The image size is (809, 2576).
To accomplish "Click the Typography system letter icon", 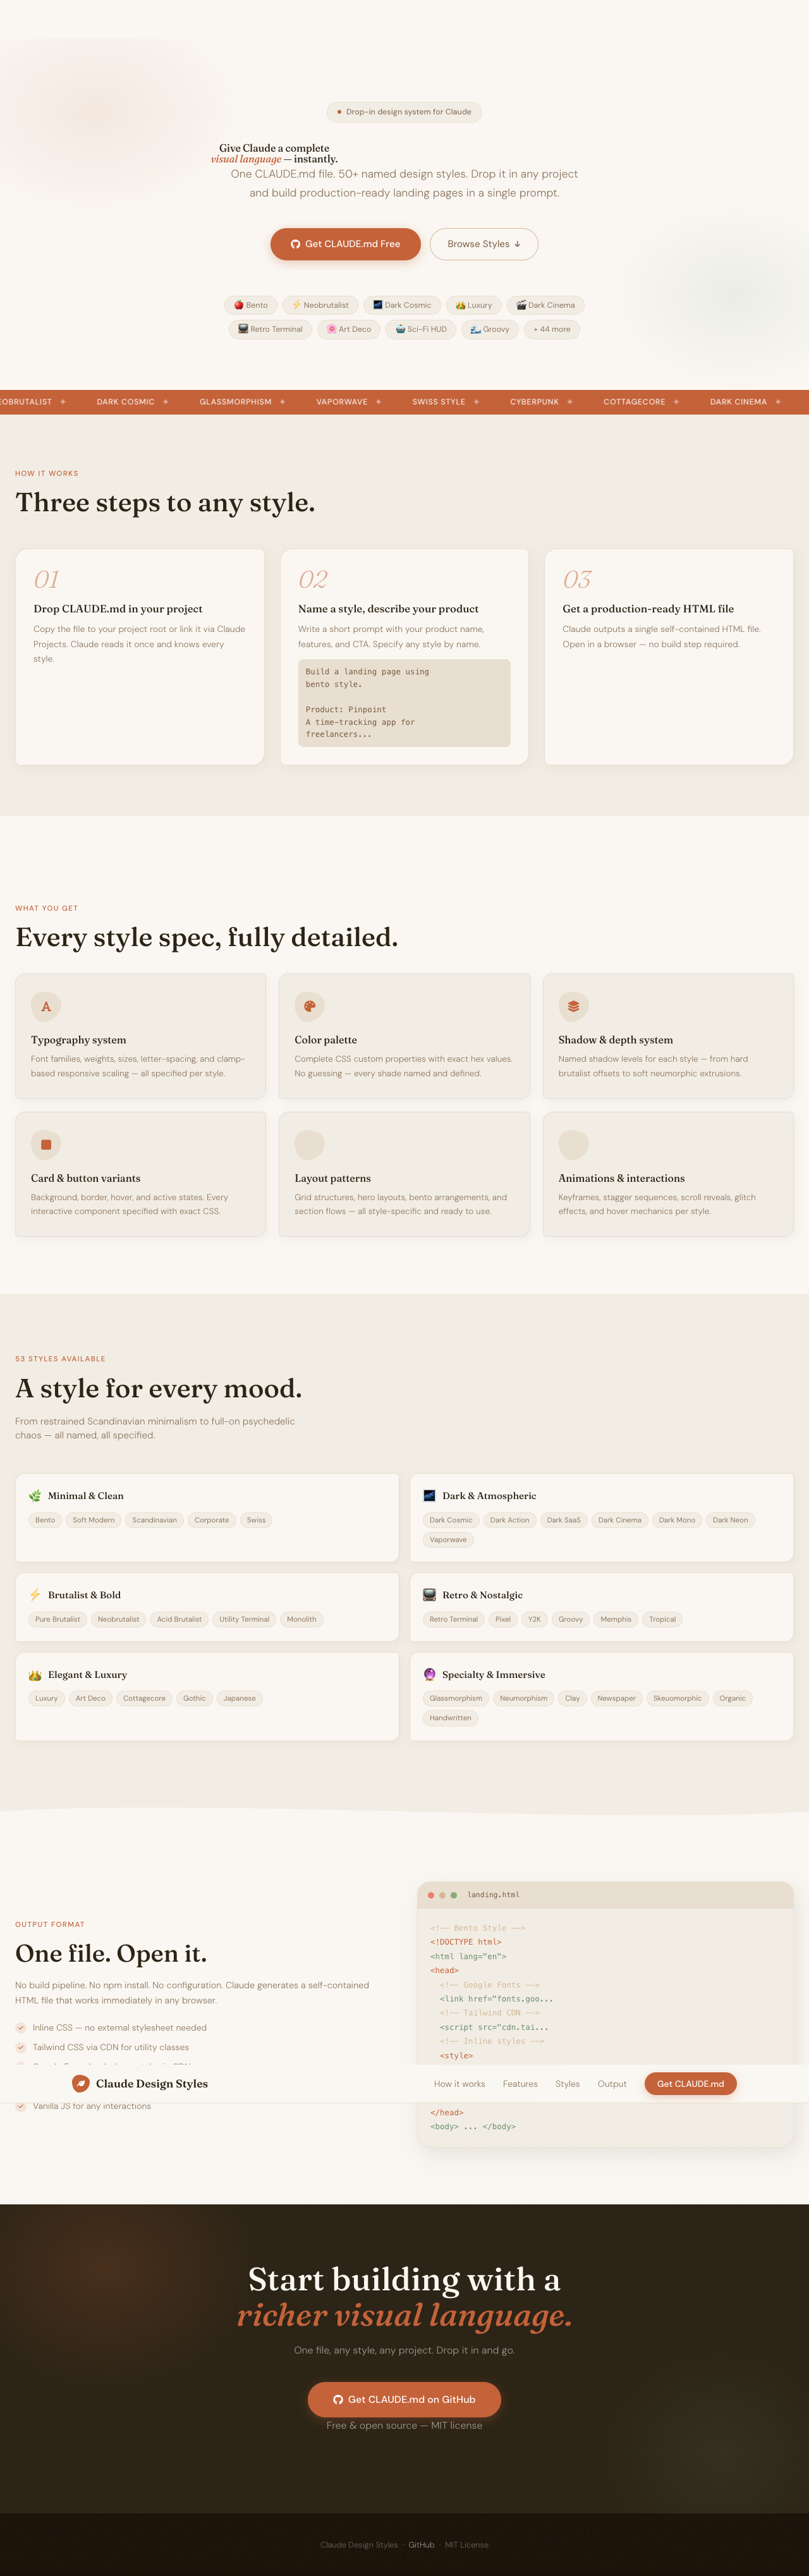I will pyautogui.click(x=46, y=1006).
